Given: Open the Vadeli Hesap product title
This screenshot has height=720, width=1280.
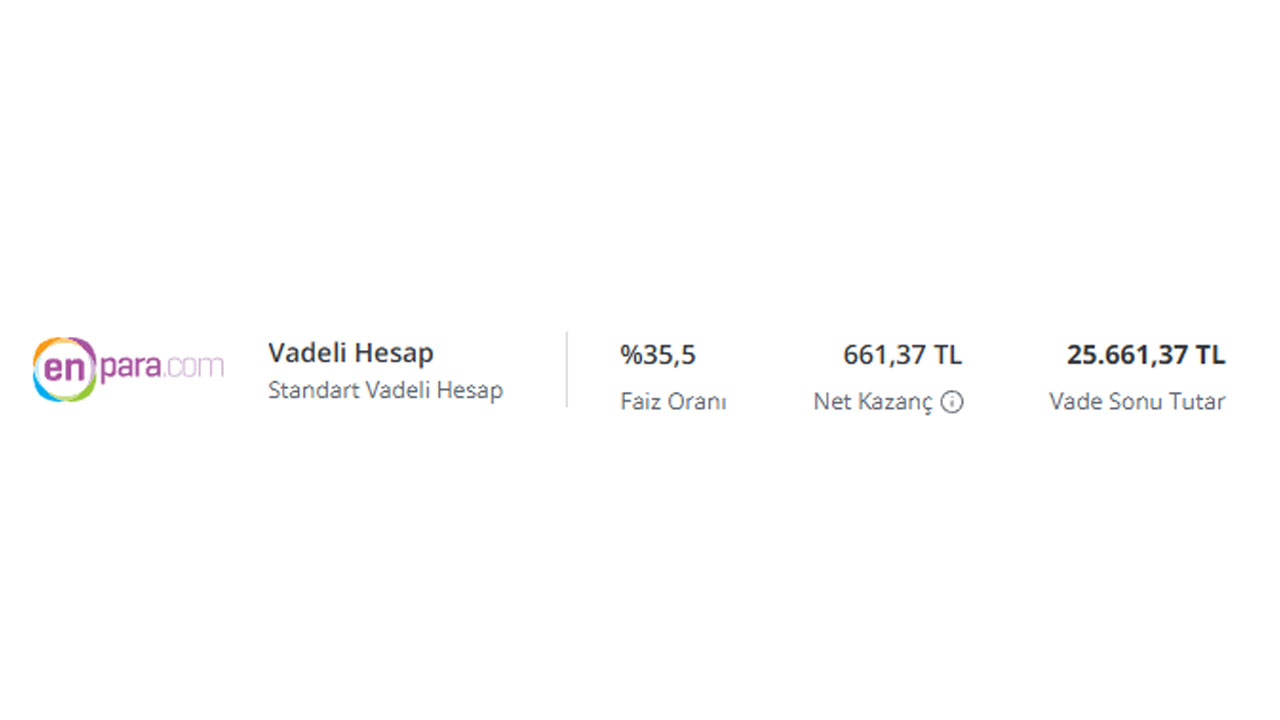Looking at the screenshot, I should [351, 353].
